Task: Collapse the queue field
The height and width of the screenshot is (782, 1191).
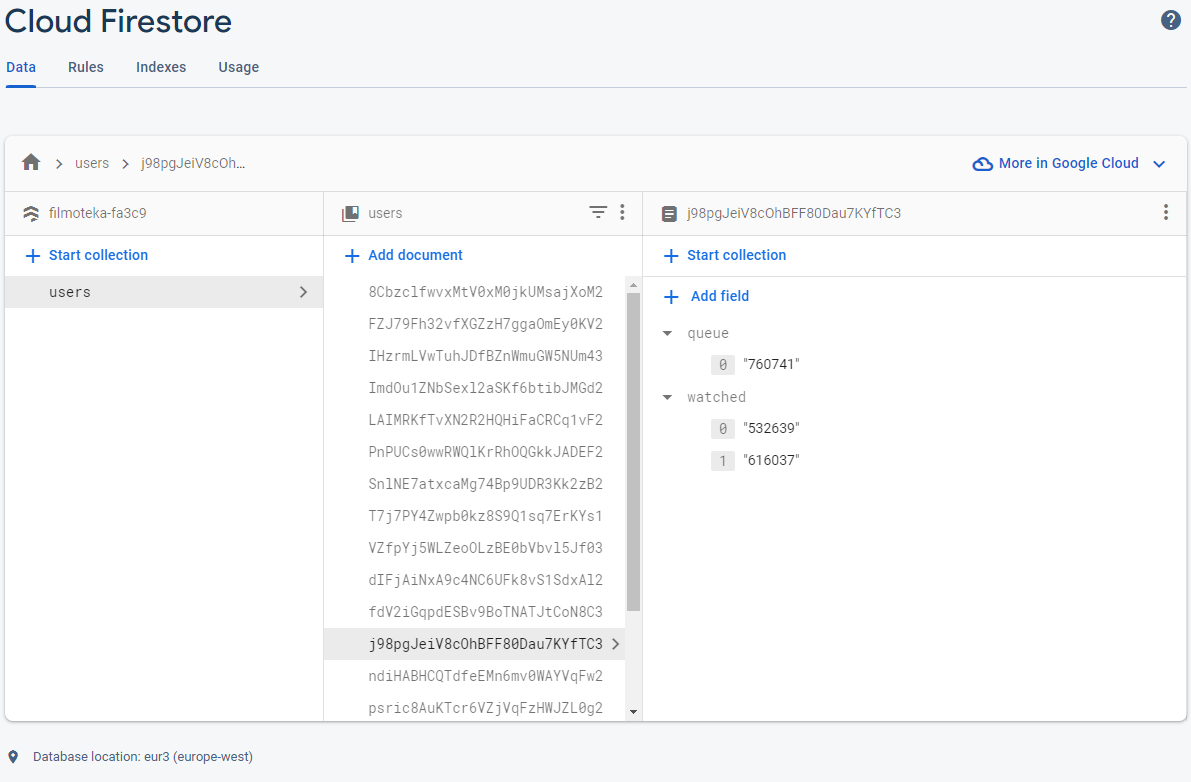Action: click(668, 333)
